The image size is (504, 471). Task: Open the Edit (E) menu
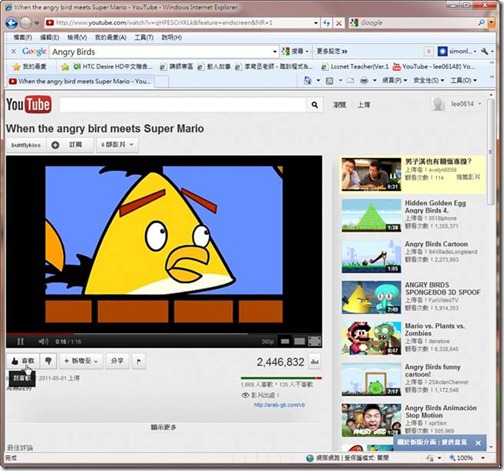point(49,37)
